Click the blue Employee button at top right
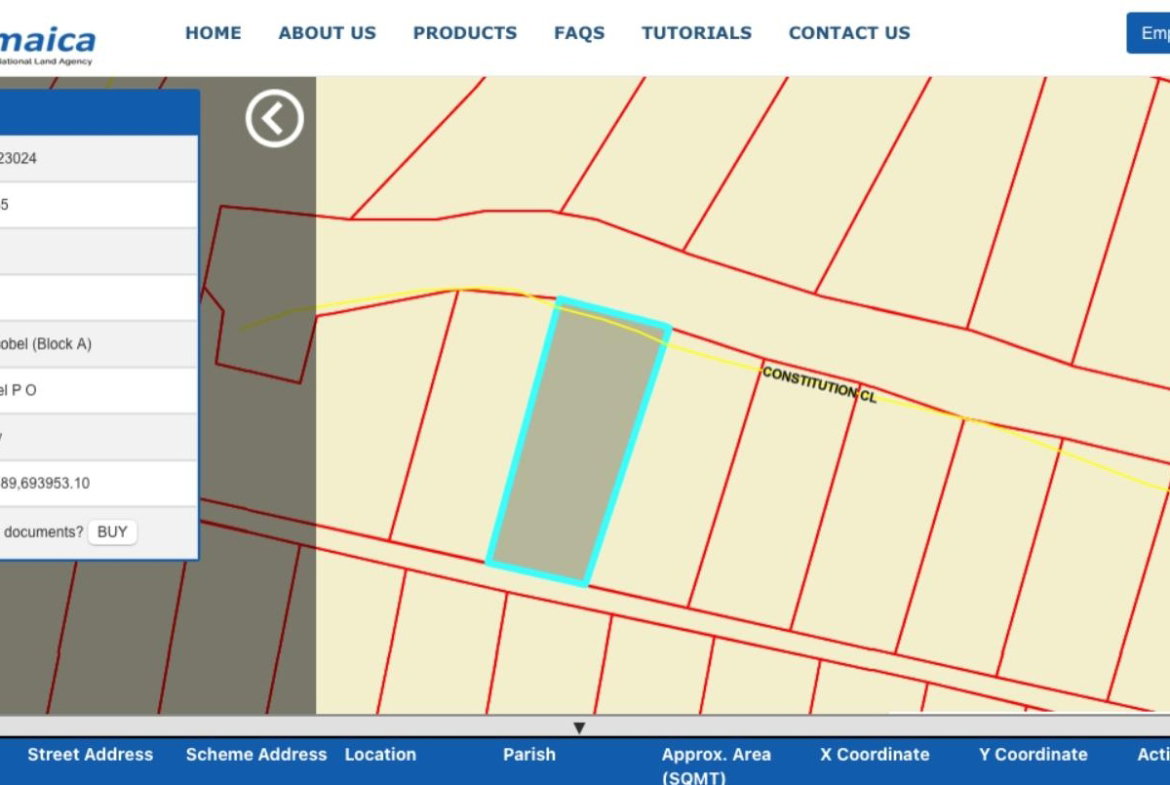Image resolution: width=1170 pixels, height=785 pixels. pos(1152,32)
